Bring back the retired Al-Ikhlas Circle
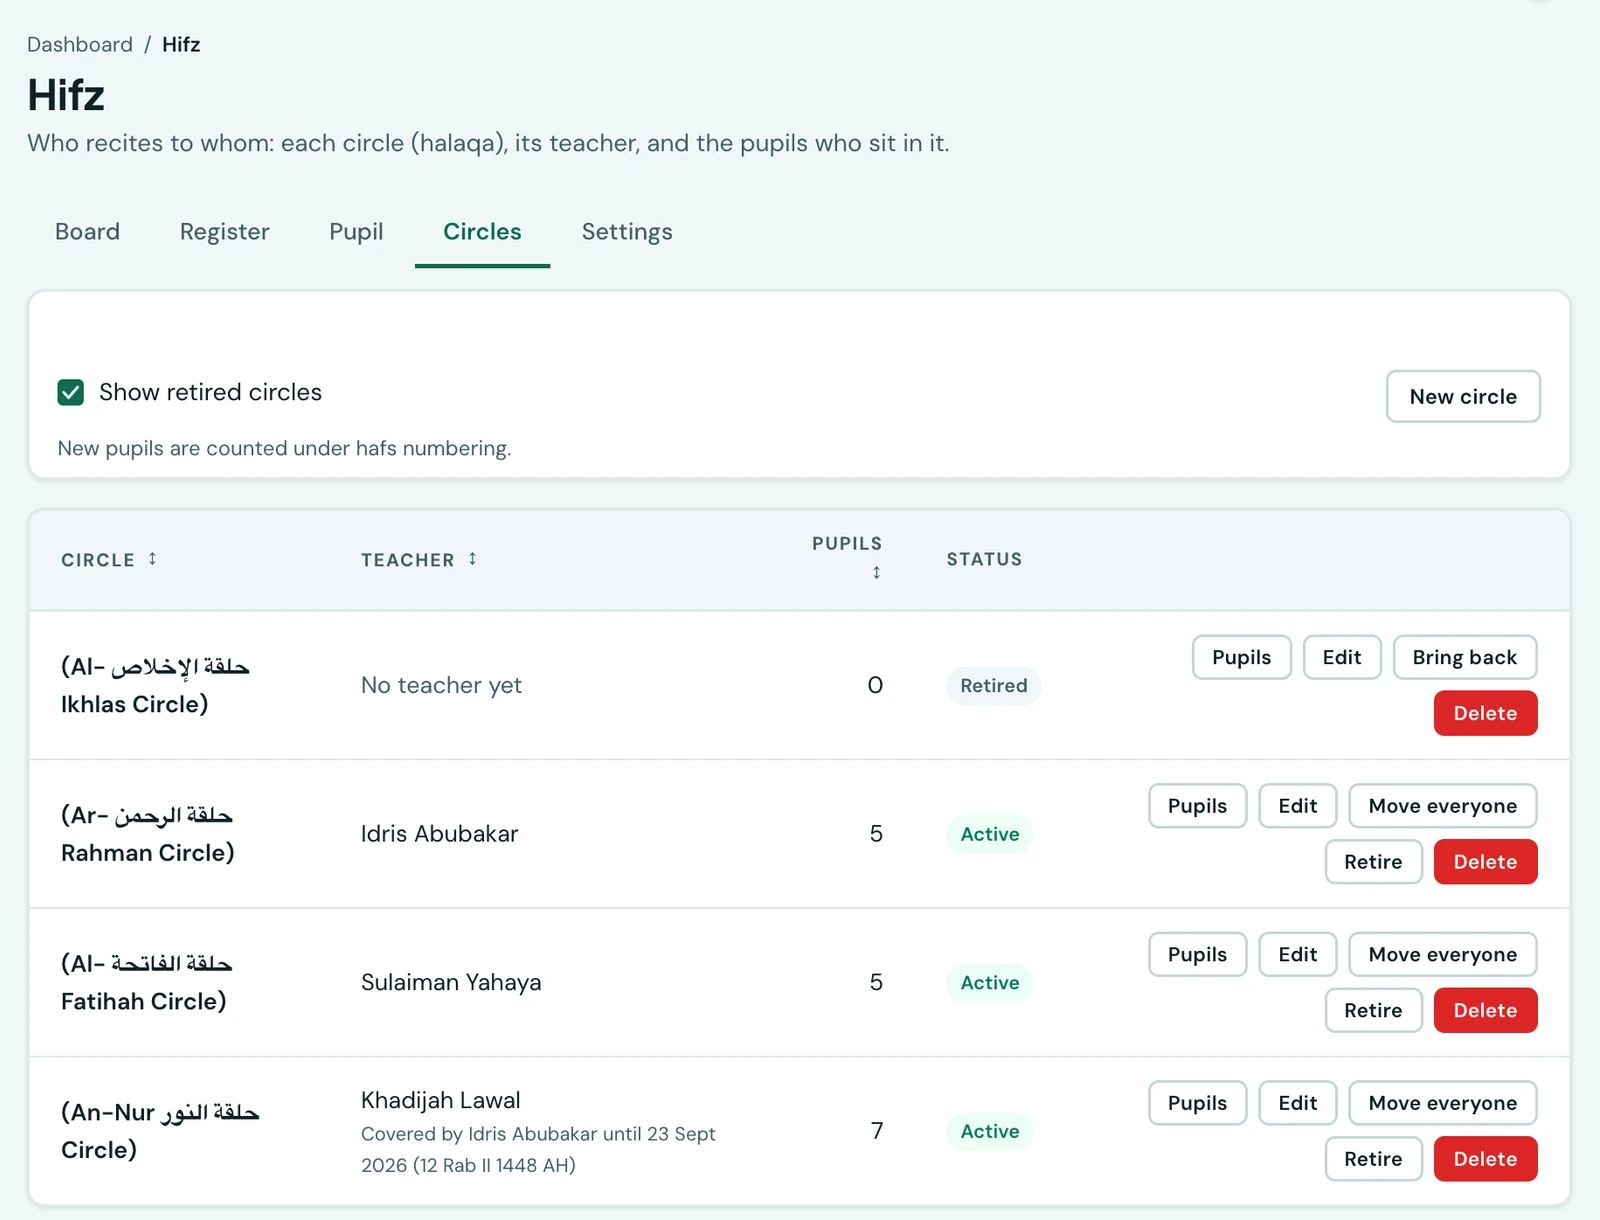The height and width of the screenshot is (1220, 1600). pos(1465,657)
